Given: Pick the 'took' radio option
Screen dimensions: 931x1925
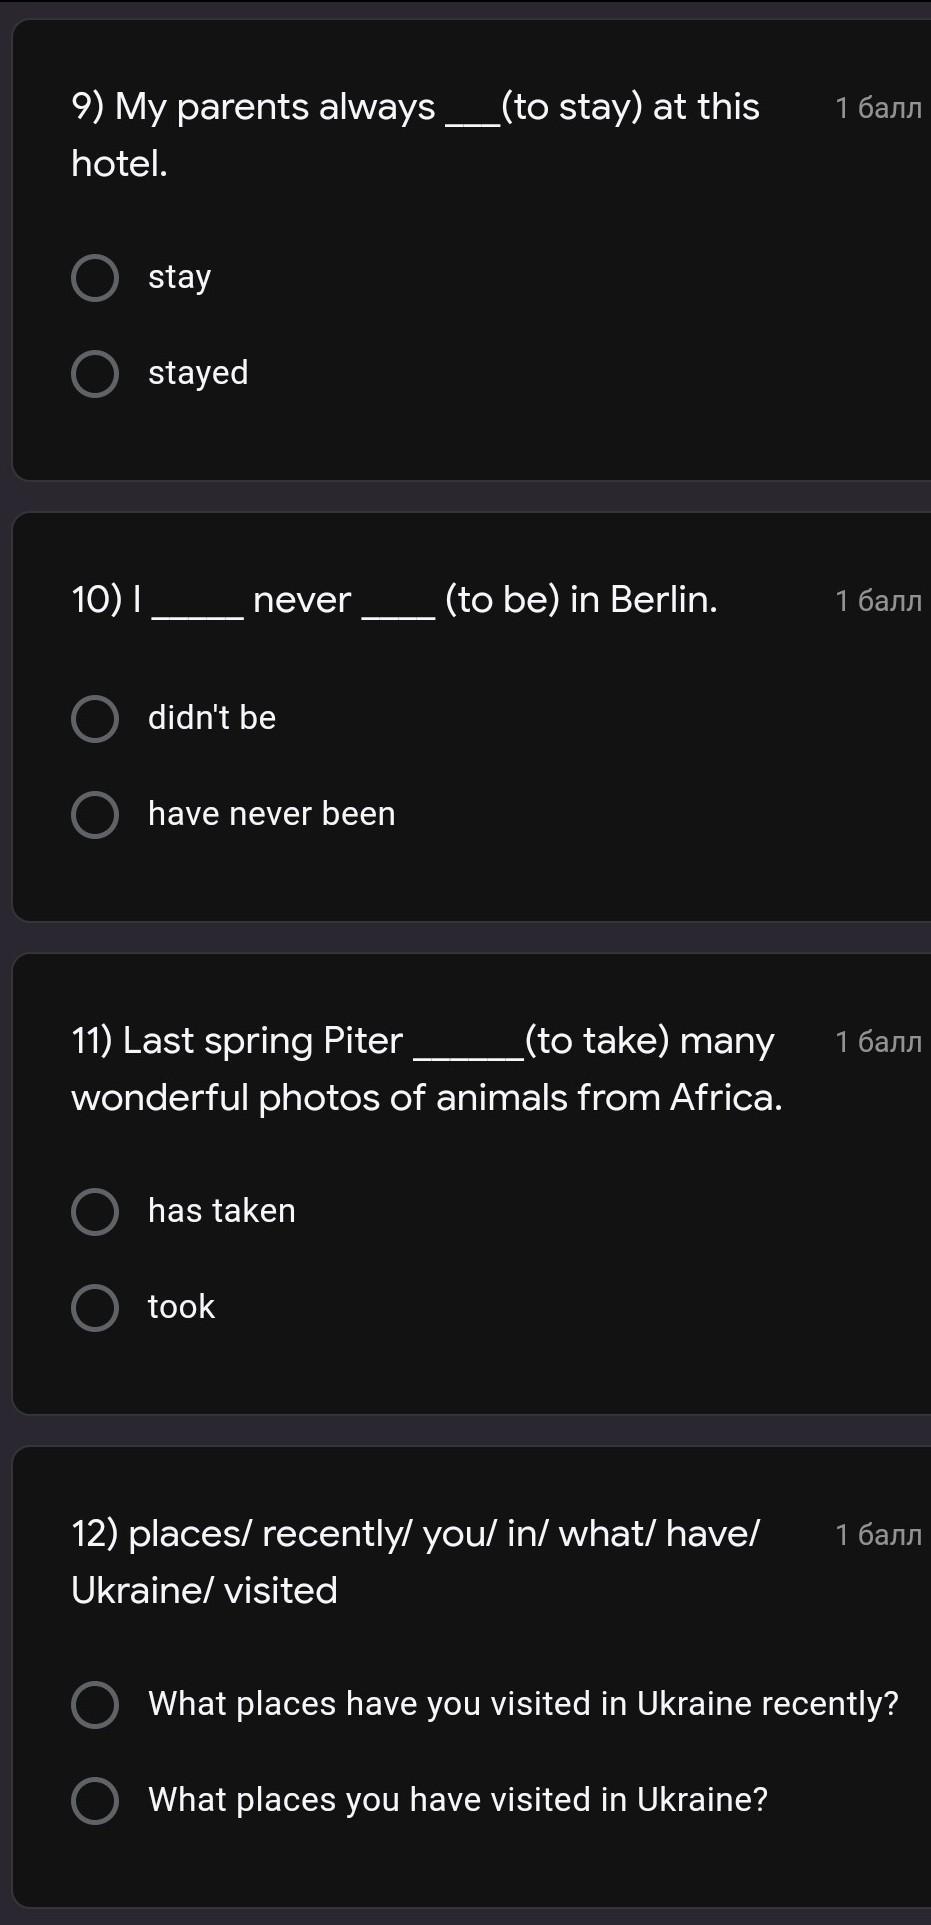Looking at the screenshot, I should (95, 1308).
